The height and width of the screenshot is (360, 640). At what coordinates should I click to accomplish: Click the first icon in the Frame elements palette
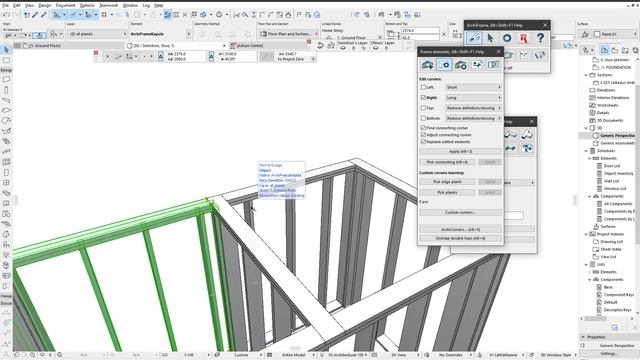(x=427, y=65)
